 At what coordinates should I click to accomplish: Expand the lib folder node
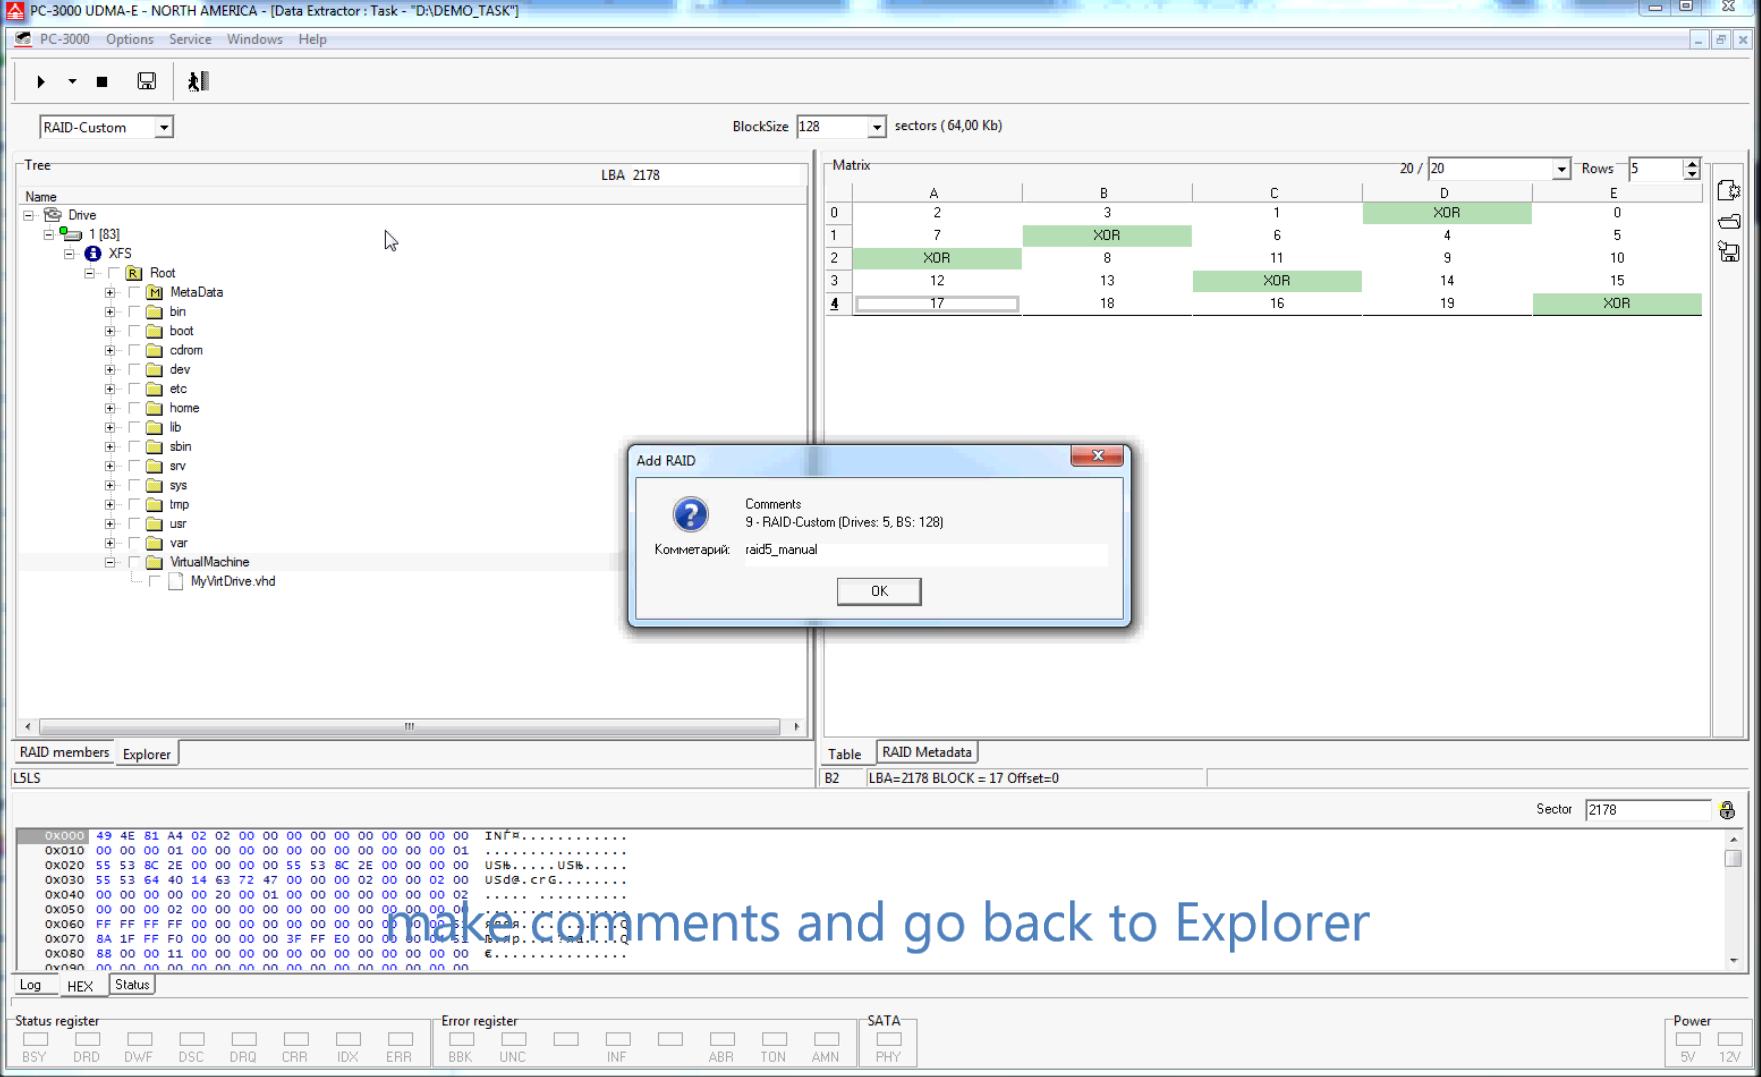click(x=110, y=428)
